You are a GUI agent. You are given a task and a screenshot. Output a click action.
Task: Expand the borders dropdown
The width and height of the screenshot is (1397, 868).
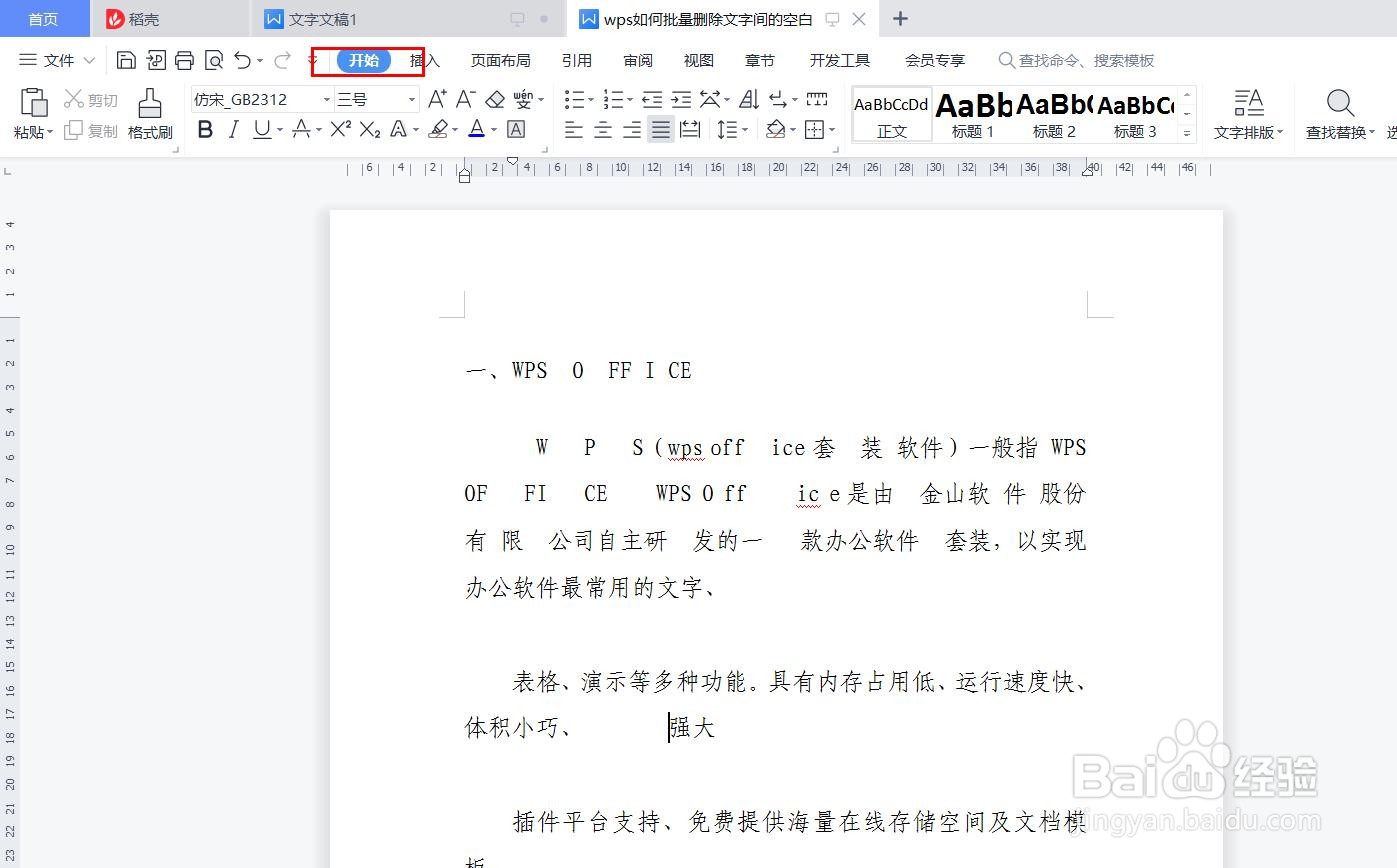tap(833, 130)
